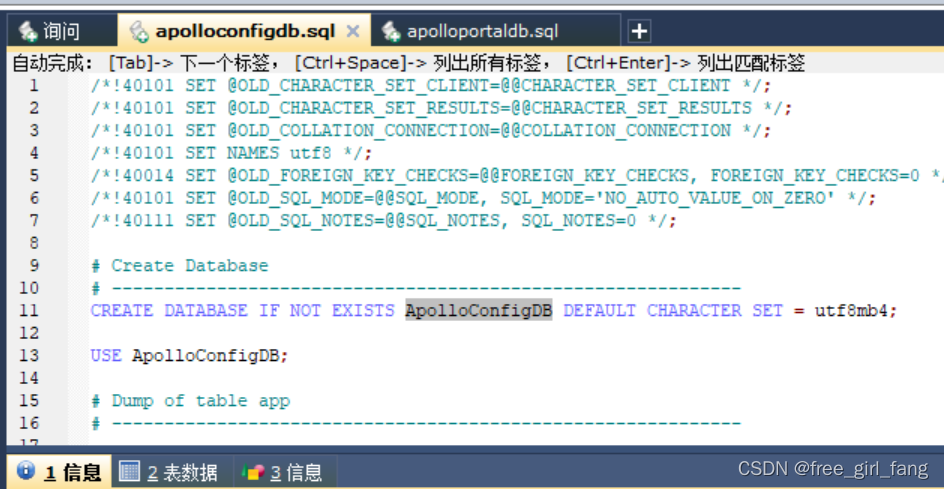This screenshot has height=489, width=944.
Task: Open the 3 信息 result tab
Action: tap(285, 472)
